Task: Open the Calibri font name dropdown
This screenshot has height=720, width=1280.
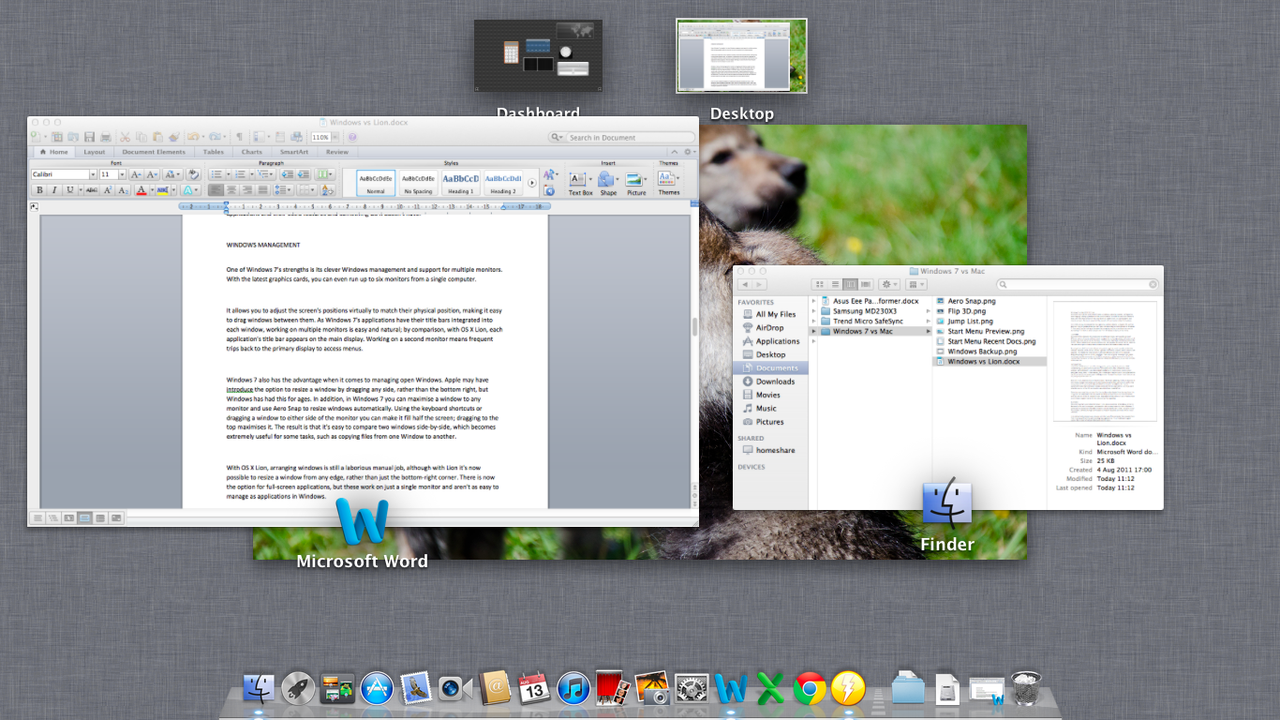Action: click(x=92, y=174)
